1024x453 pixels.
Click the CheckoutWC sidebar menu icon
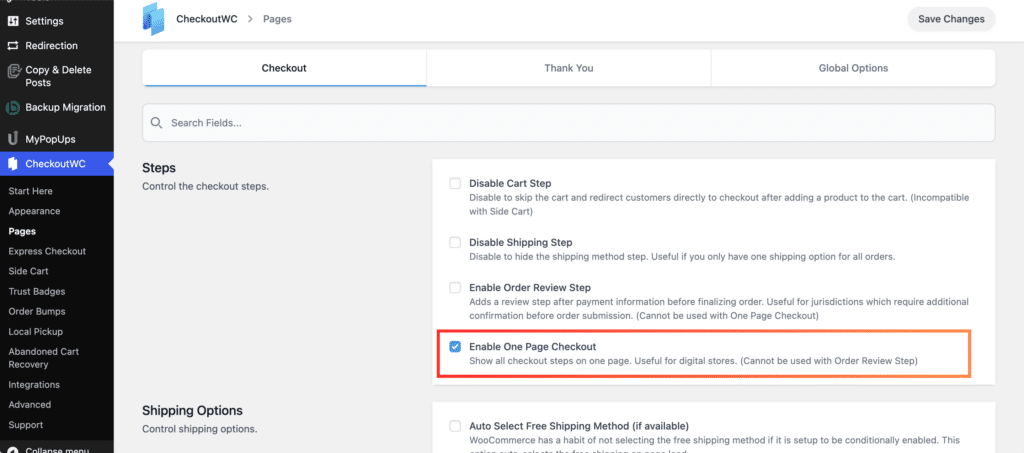[13, 164]
